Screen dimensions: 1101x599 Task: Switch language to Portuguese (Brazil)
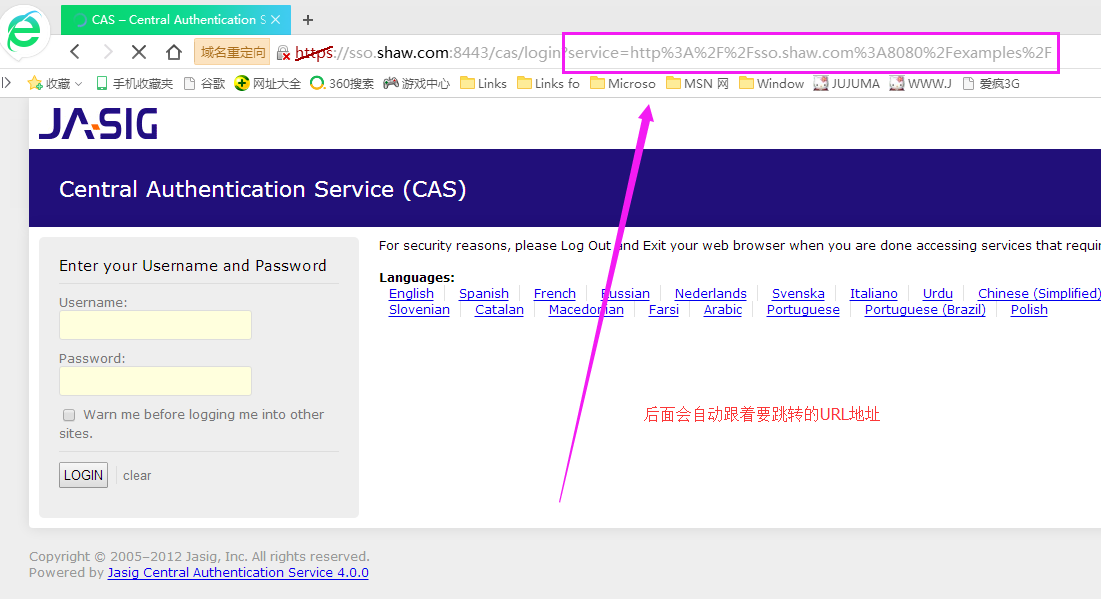925,310
